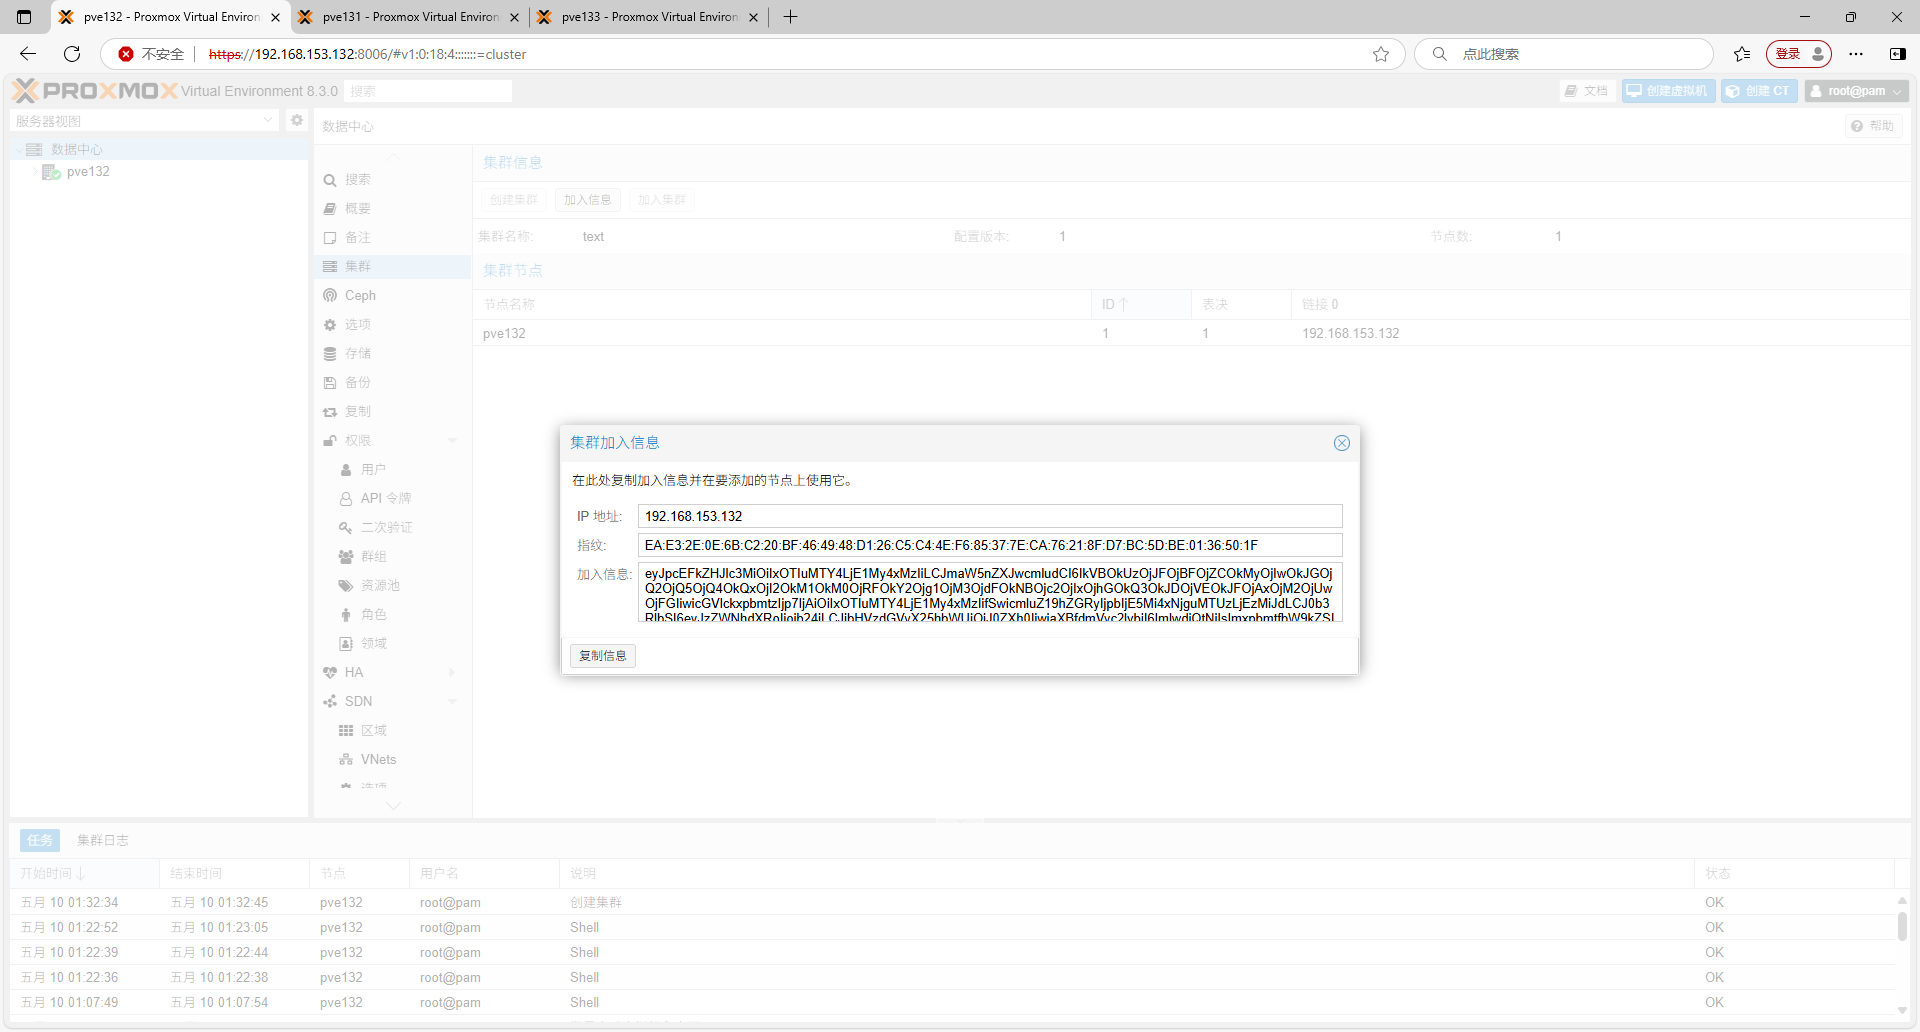Image resolution: width=1920 pixels, height=1032 pixels.
Task: Click the 加入信息 button
Action: click(x=587, y=200)
